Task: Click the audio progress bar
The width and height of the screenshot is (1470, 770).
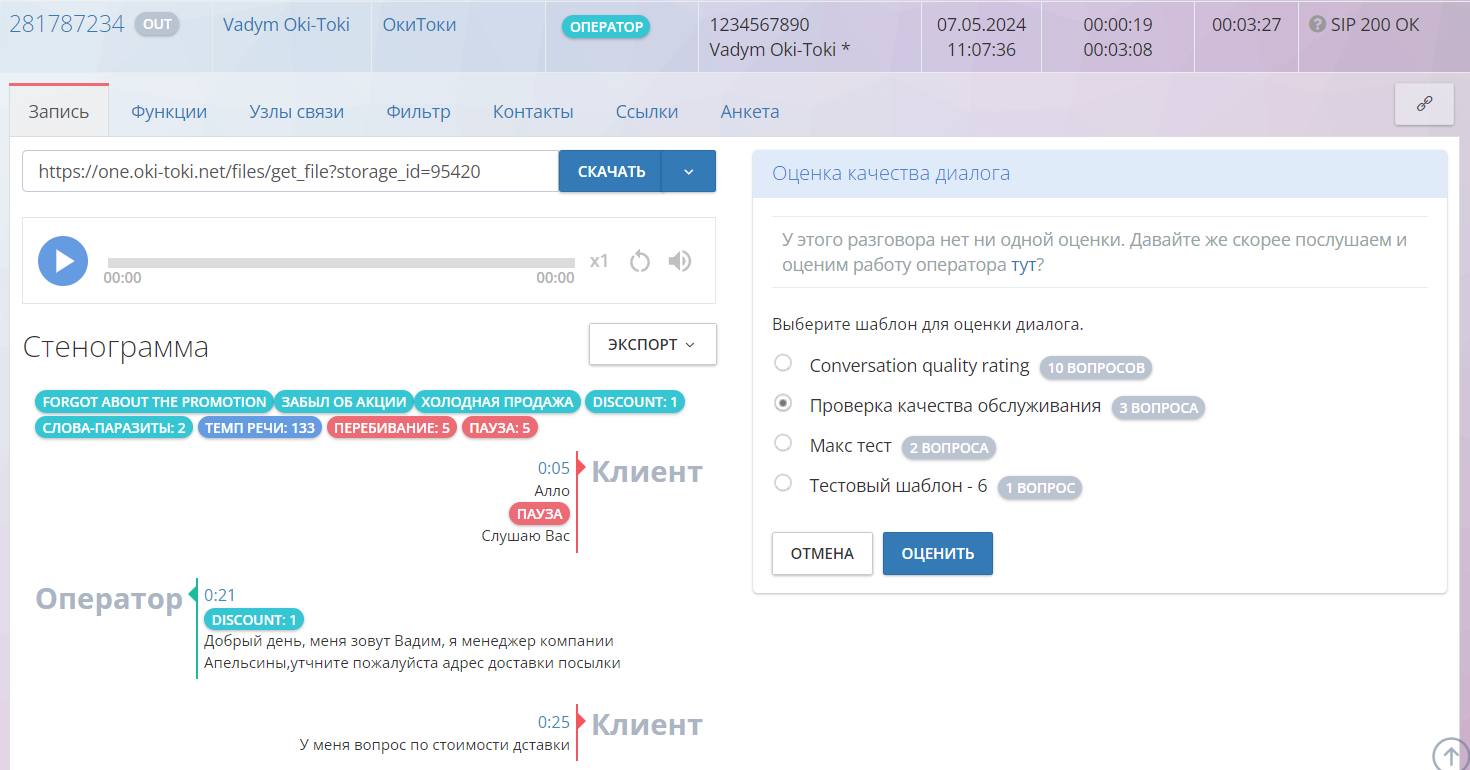Action: [x=341, y=263]
